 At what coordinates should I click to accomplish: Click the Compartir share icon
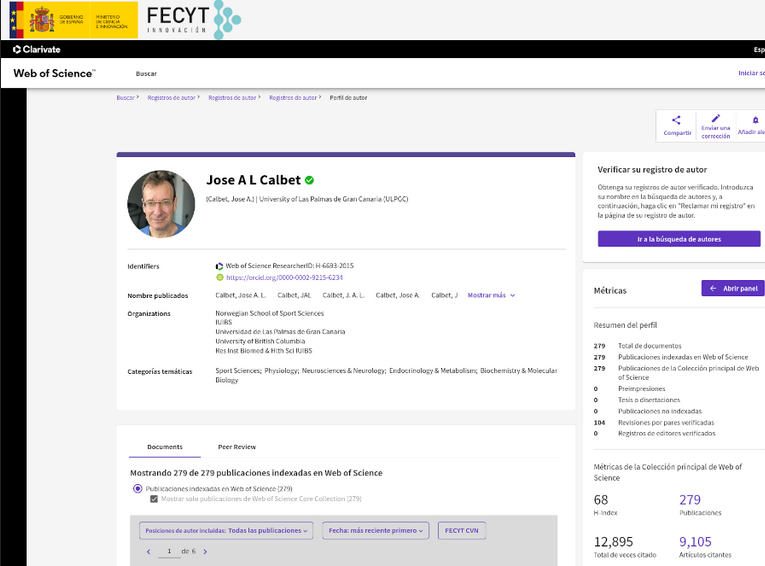tap(676, 120)
